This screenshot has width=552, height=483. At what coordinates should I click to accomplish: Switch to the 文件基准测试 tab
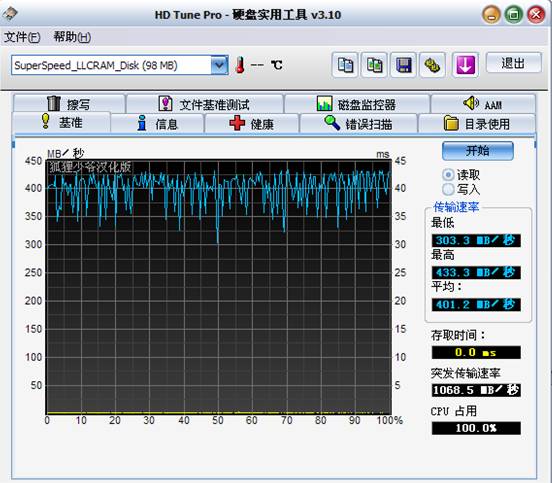205,104
